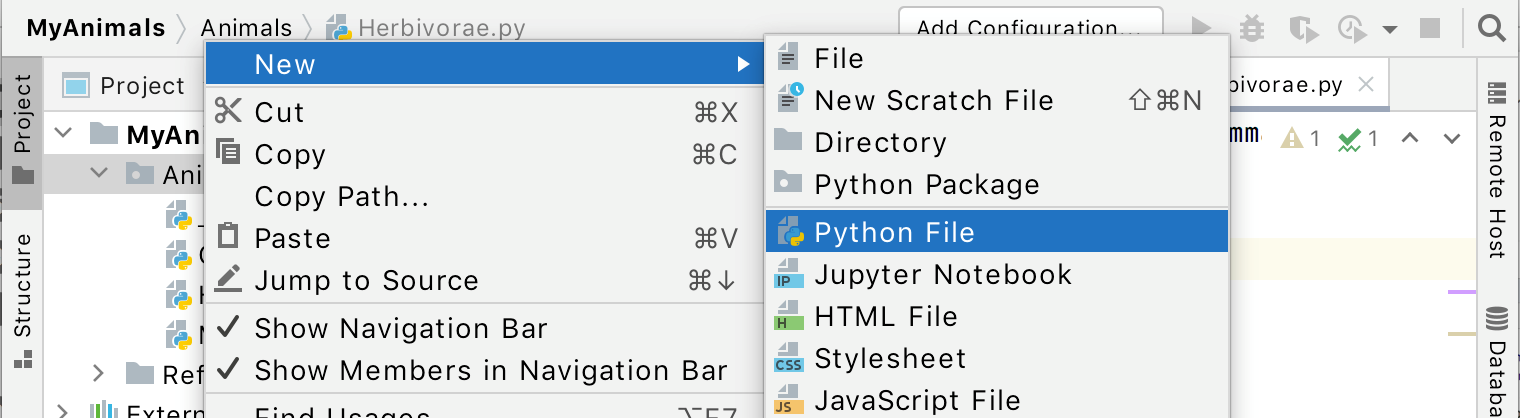This screenshot has width=1520, height=418.
Task: Click the Debug bug icon
Action: click(1251, 28)
